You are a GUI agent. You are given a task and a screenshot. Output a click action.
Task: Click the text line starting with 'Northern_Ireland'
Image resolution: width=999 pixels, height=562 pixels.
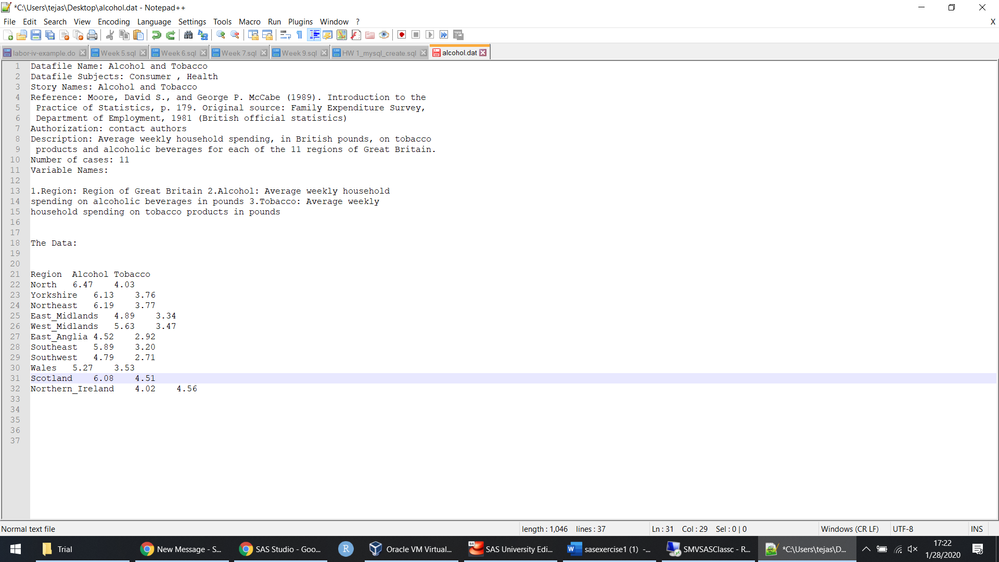pyautogui.click(x=113, y=389)
